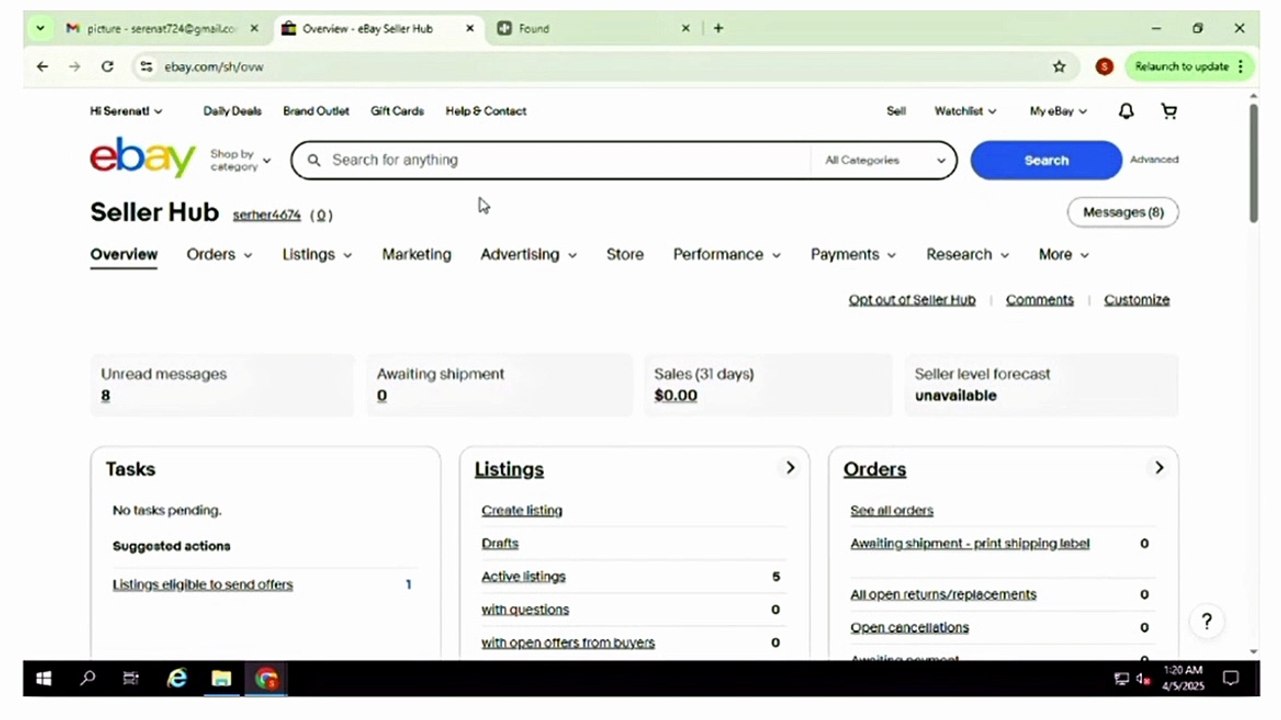This screenshot has height=720, width=1281.
Task: Open the notifications bell
Action: pos(1126,111)
